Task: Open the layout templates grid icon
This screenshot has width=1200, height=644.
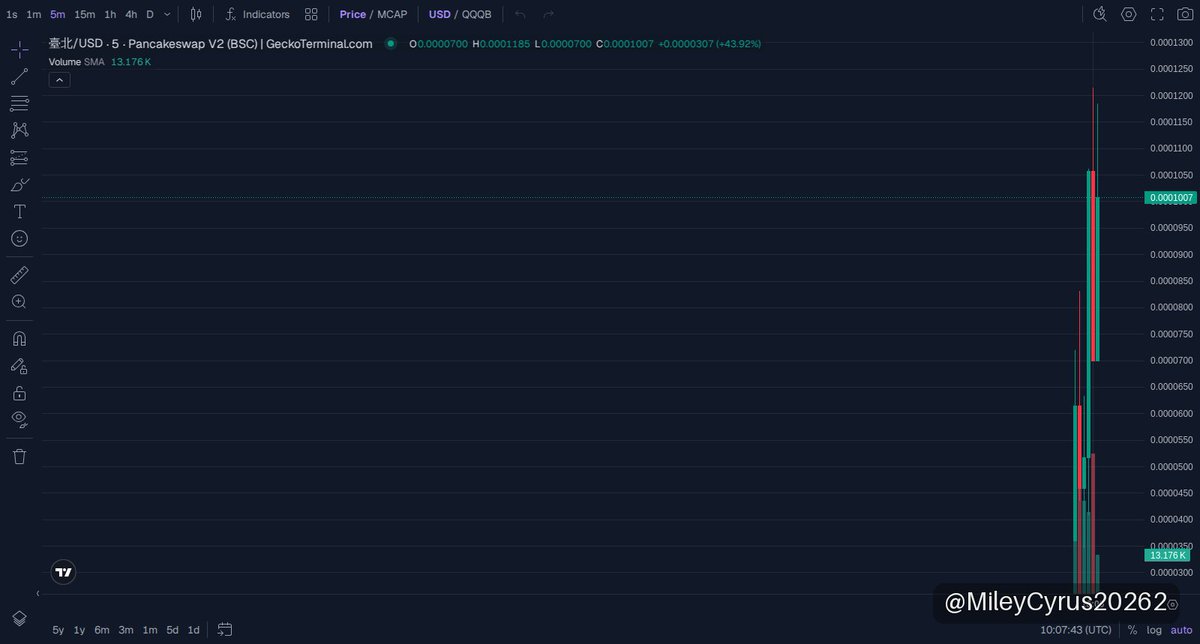Action: pos(311,14)
